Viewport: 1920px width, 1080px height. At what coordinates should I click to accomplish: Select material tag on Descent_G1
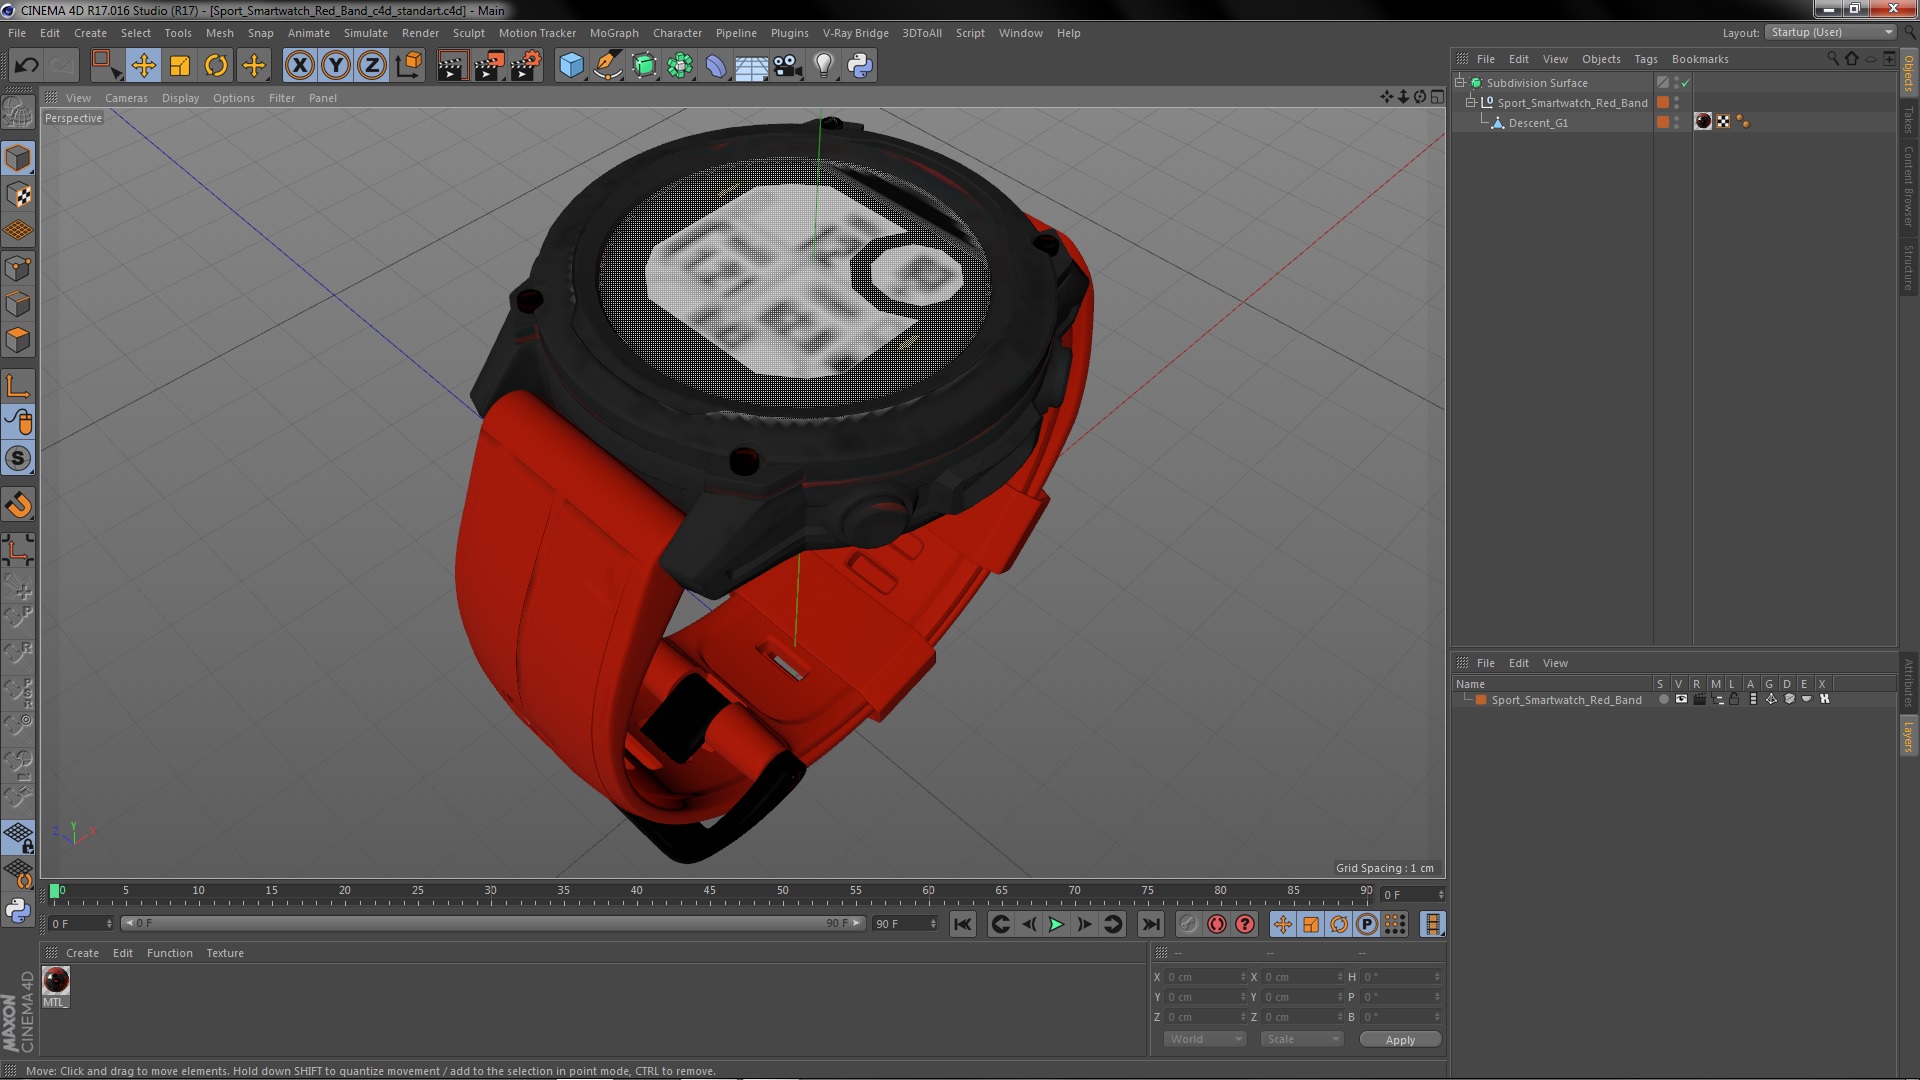pos(1703,122)
